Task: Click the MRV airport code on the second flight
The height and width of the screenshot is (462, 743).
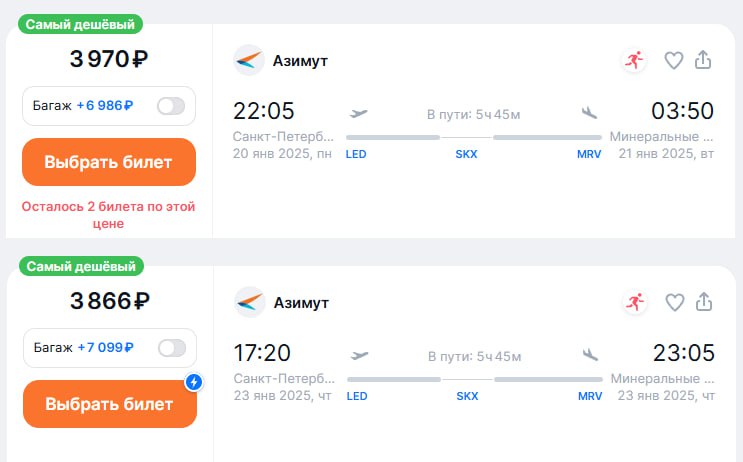Action: 590,397
